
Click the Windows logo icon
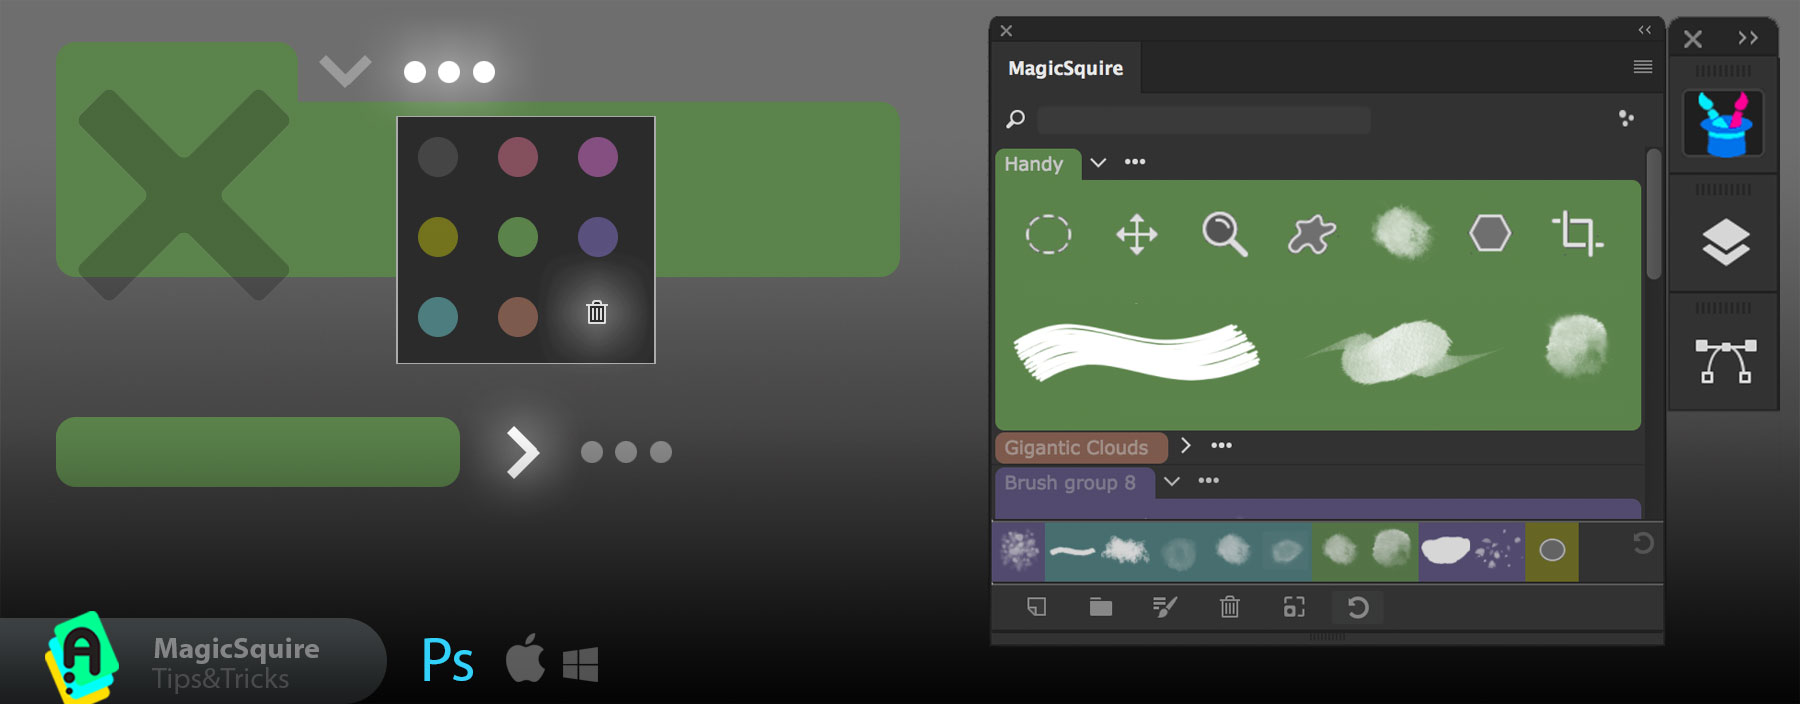pyautogui.click(x=580, y=664)
